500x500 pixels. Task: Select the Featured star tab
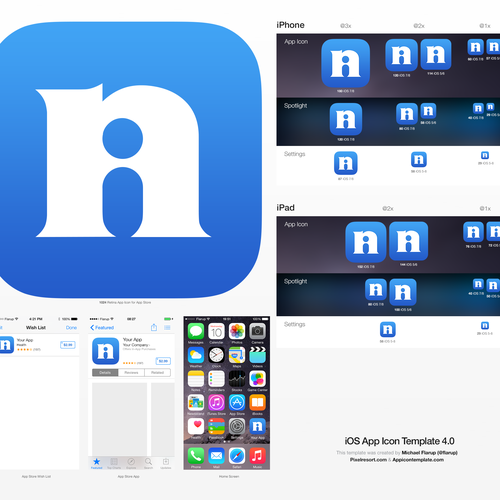click(97, 463)
